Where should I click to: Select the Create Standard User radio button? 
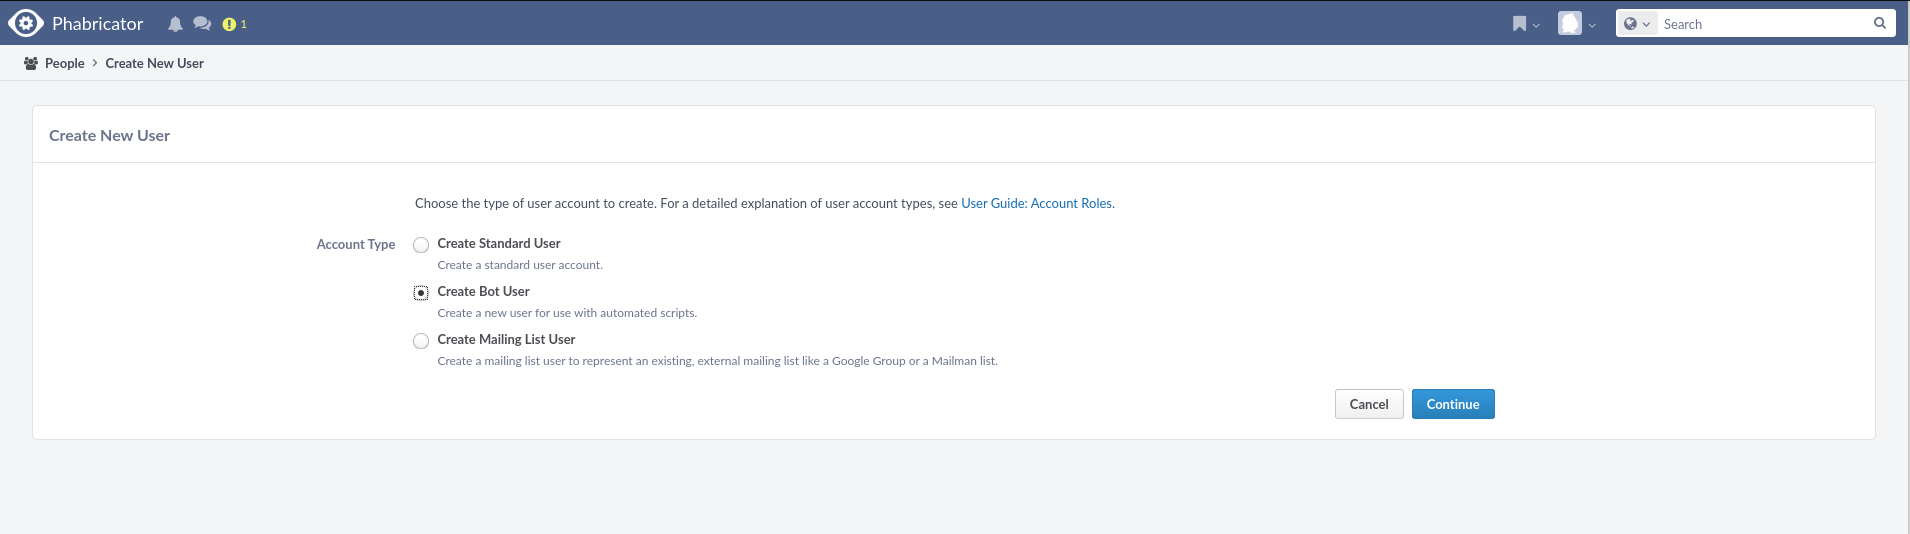421,245
